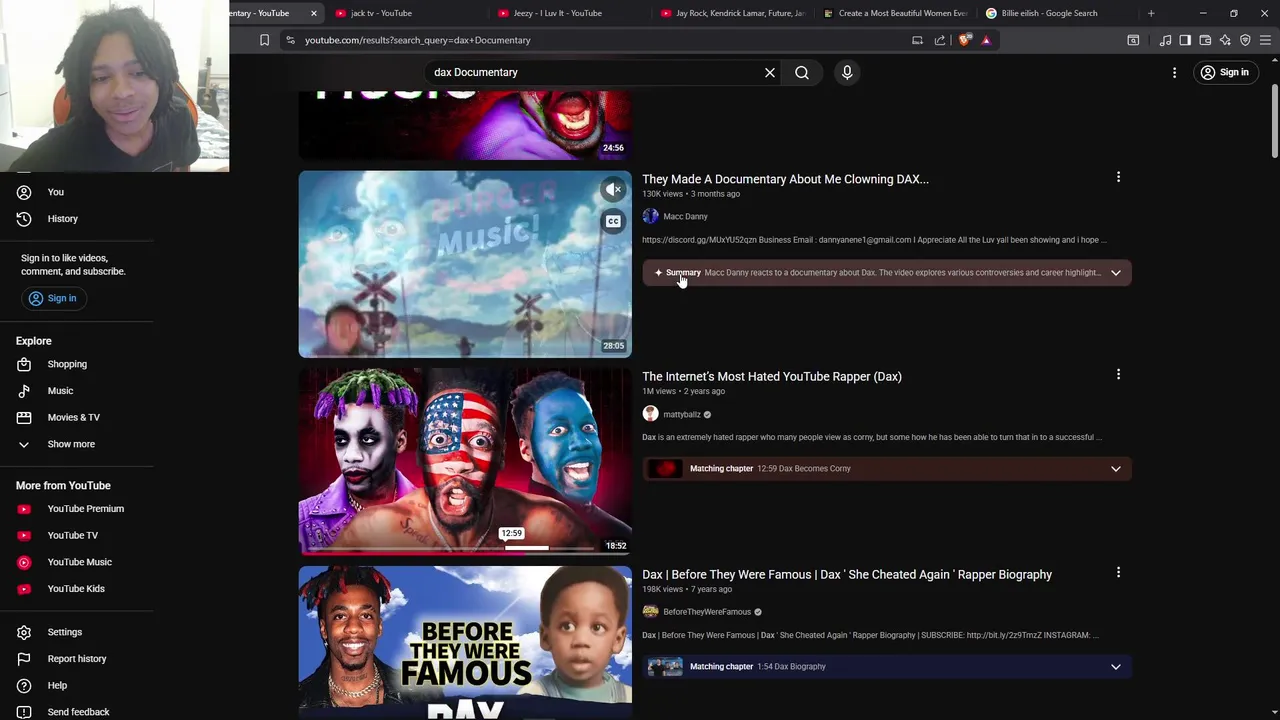
Task: Click the Macc Danny video thumbnail preview
Action: coord(465,264)
